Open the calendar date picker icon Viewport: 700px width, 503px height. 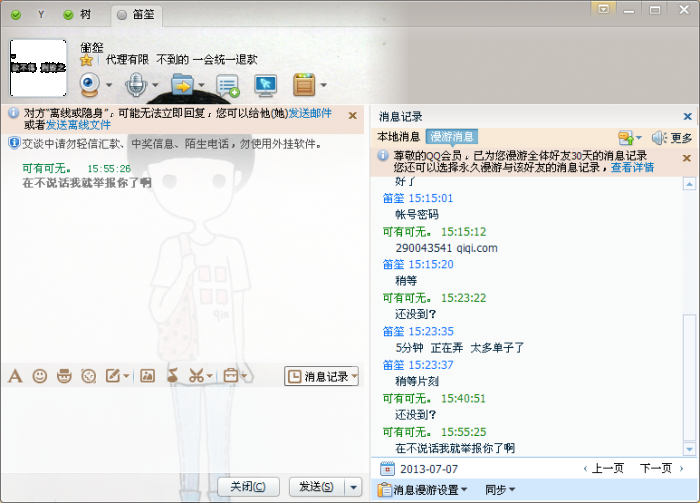(x=387, y=469)
